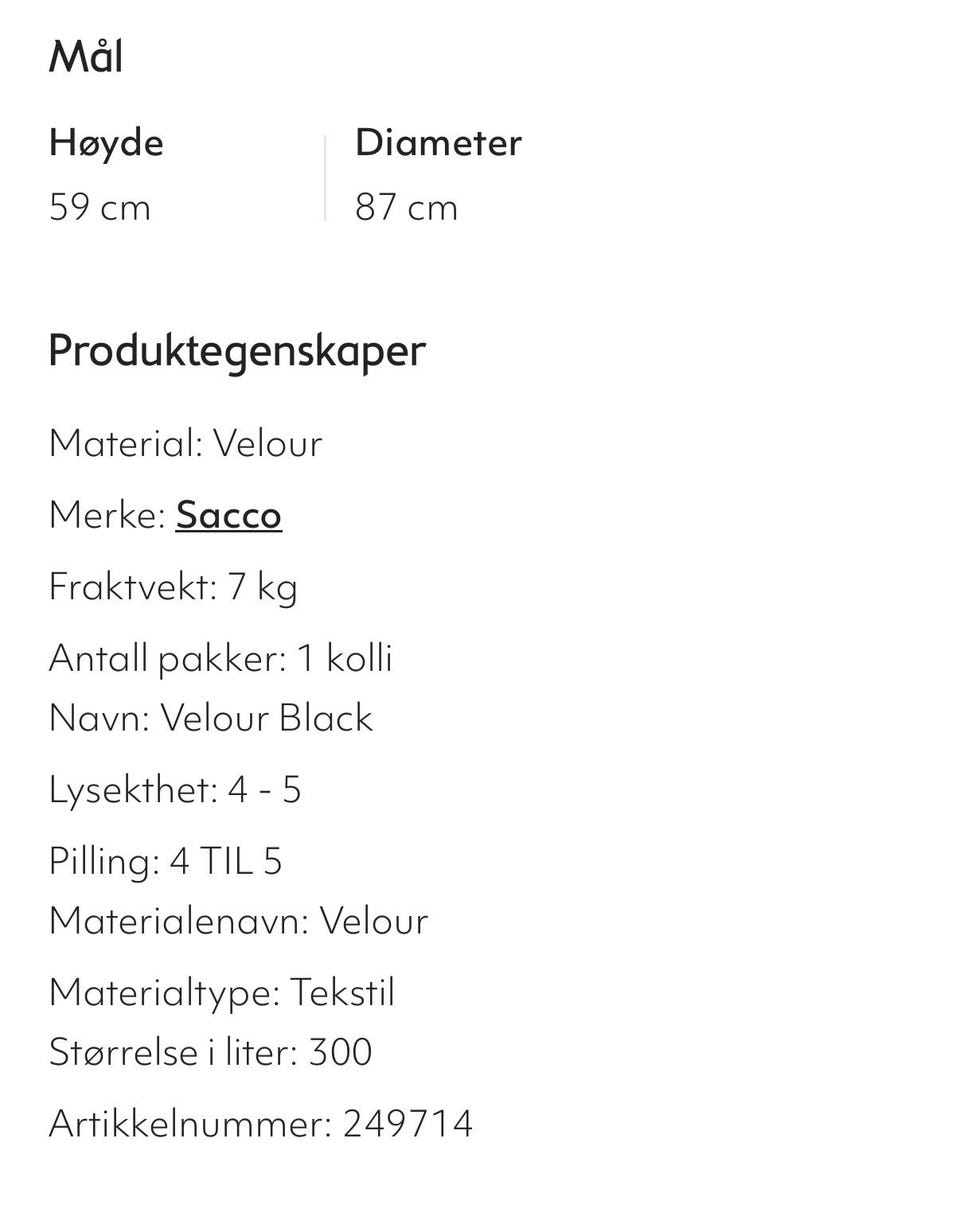Viewport: 960px width, 1228px height.
Task: Click the Høyde label
Action: click(x=106, y=143)
